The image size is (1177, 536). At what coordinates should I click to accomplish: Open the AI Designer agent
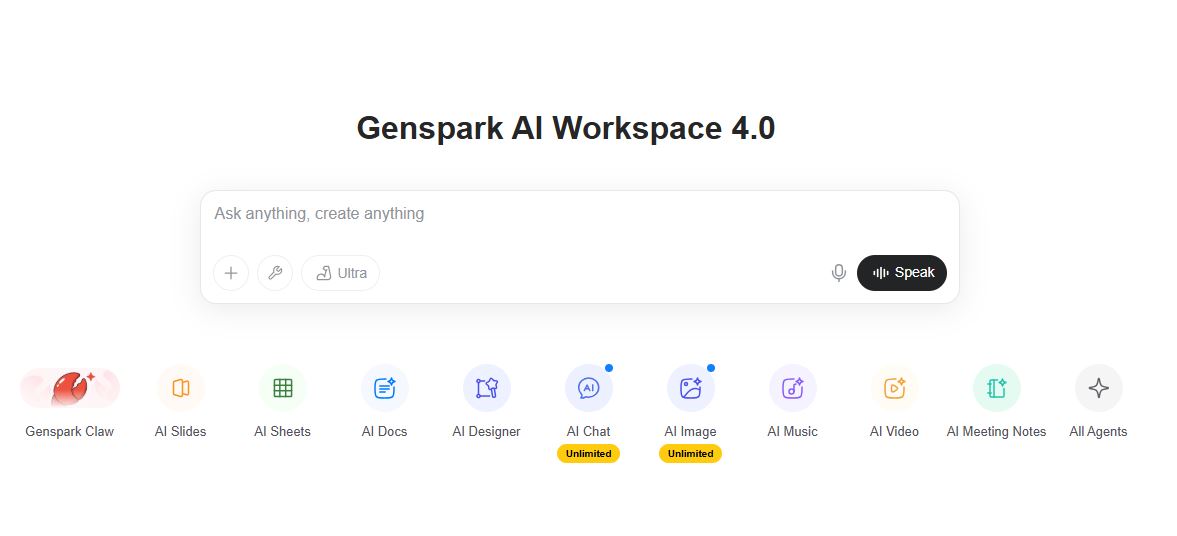(487, 388)
